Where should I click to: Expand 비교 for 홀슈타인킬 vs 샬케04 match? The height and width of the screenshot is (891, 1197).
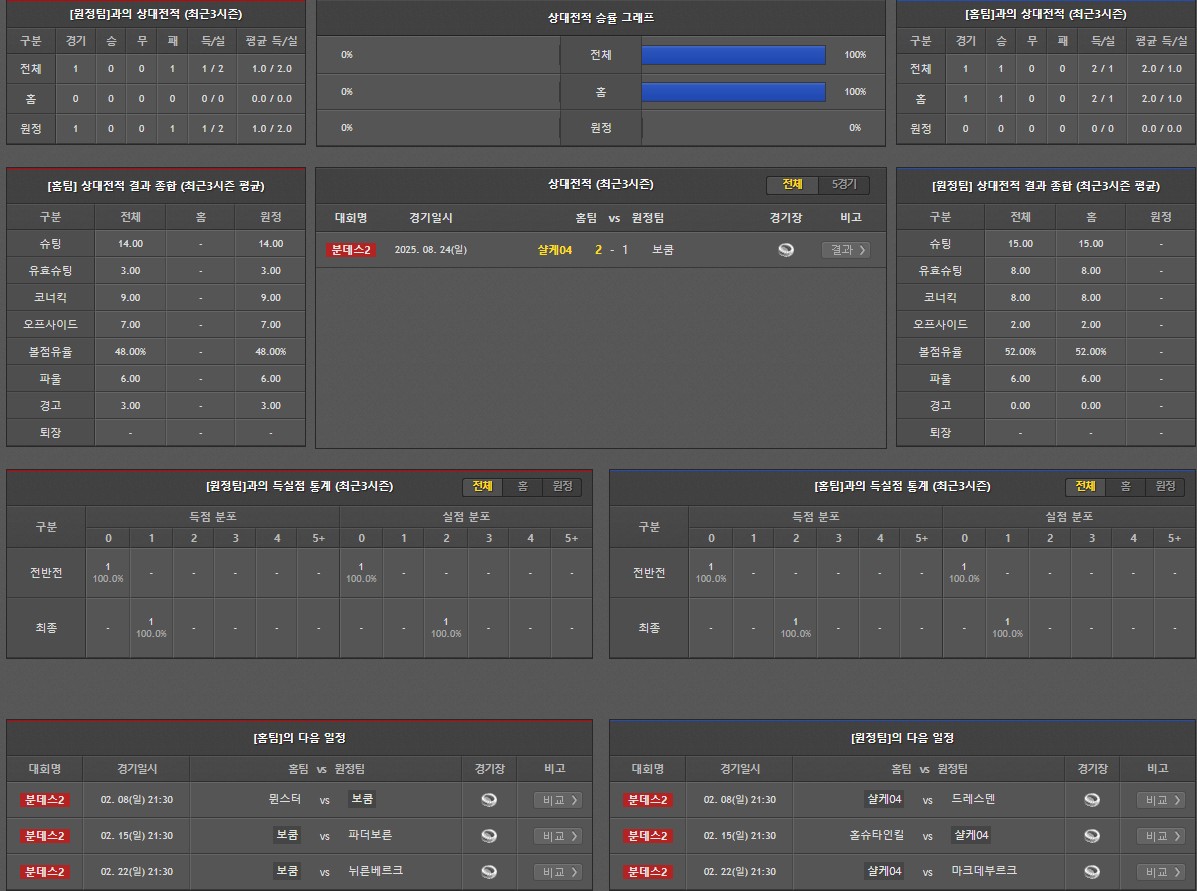pyautogui.click(x=1161, y=836)
